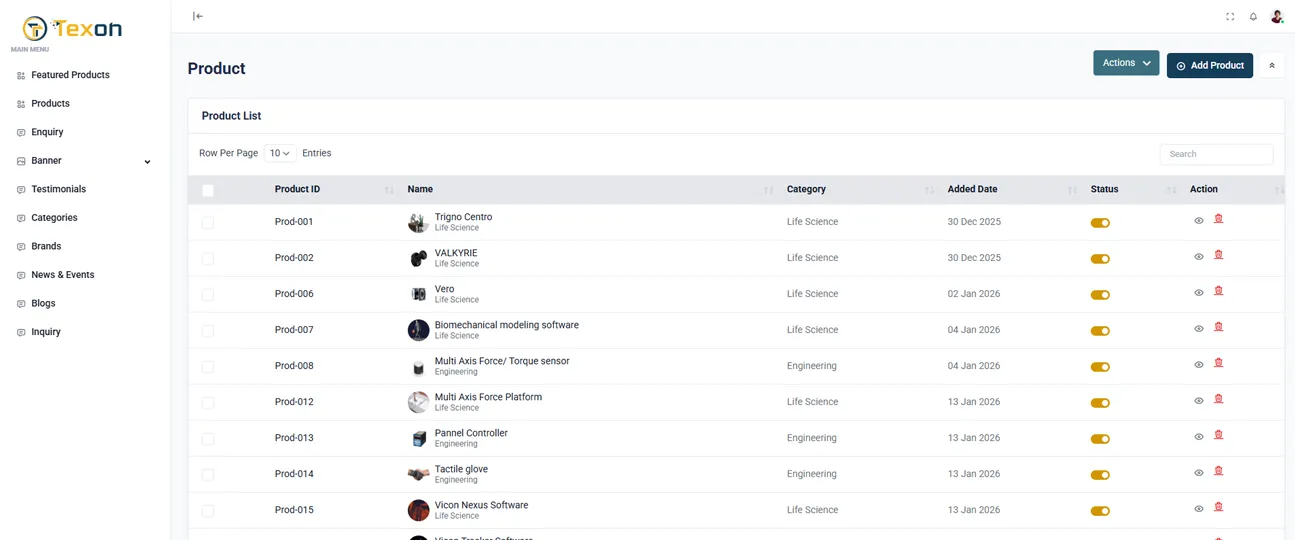Open the user profile avatar
This screenshot has height=540, width=1295.
(1277, 17)
